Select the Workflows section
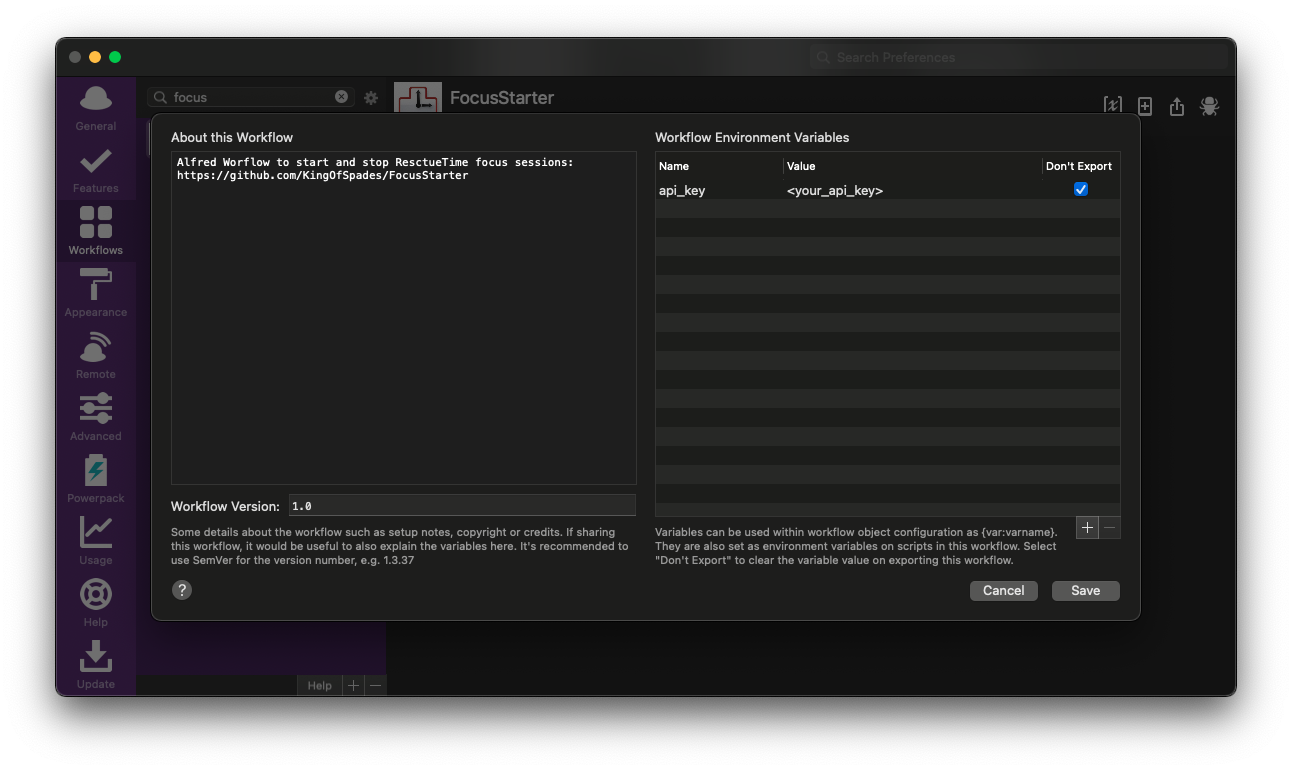This screenshot has width=1292, height=770. coord(96,231)
